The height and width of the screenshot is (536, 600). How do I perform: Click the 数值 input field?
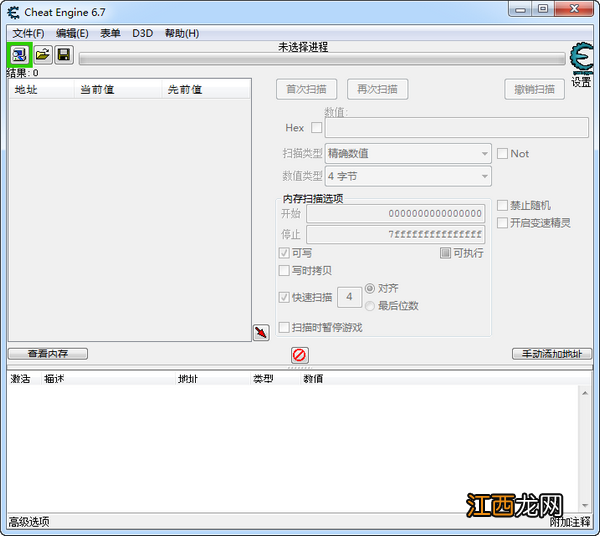tap(457, 127)
